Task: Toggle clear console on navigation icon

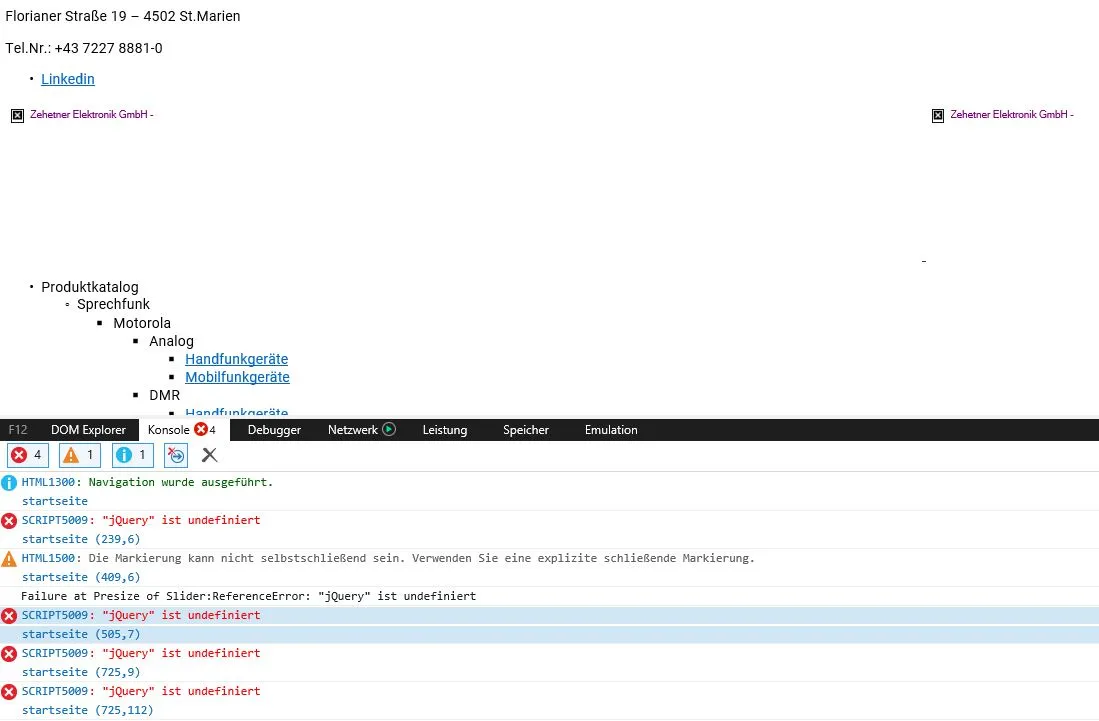Action: (x=176, y=455)
